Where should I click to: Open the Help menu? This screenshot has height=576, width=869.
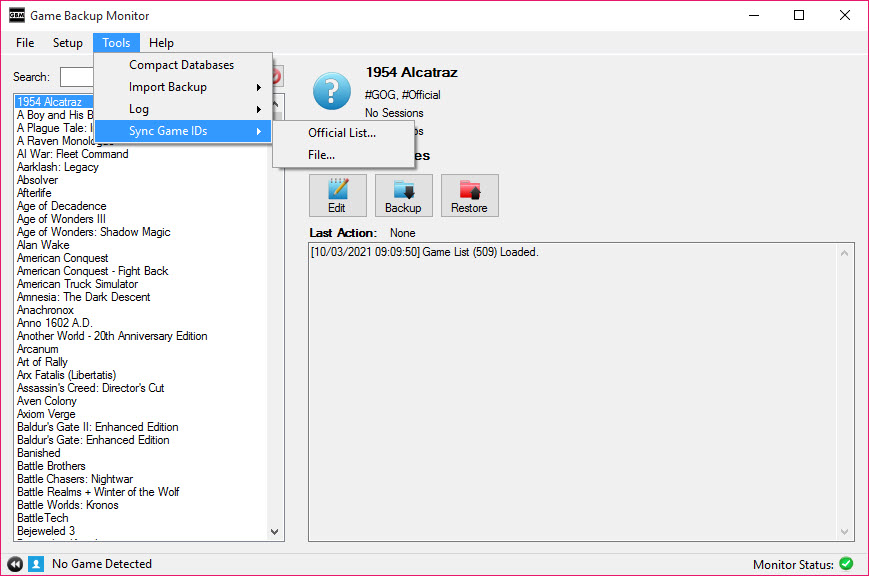[161, 43]
